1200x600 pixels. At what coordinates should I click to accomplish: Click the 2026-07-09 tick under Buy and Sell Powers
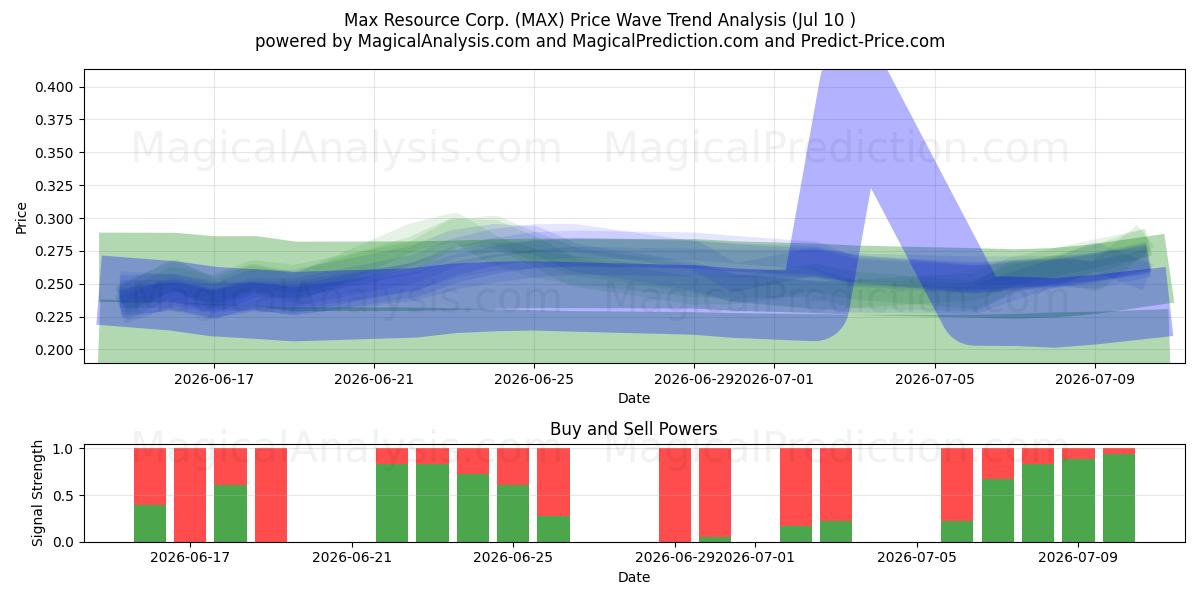coord(1078,558)
